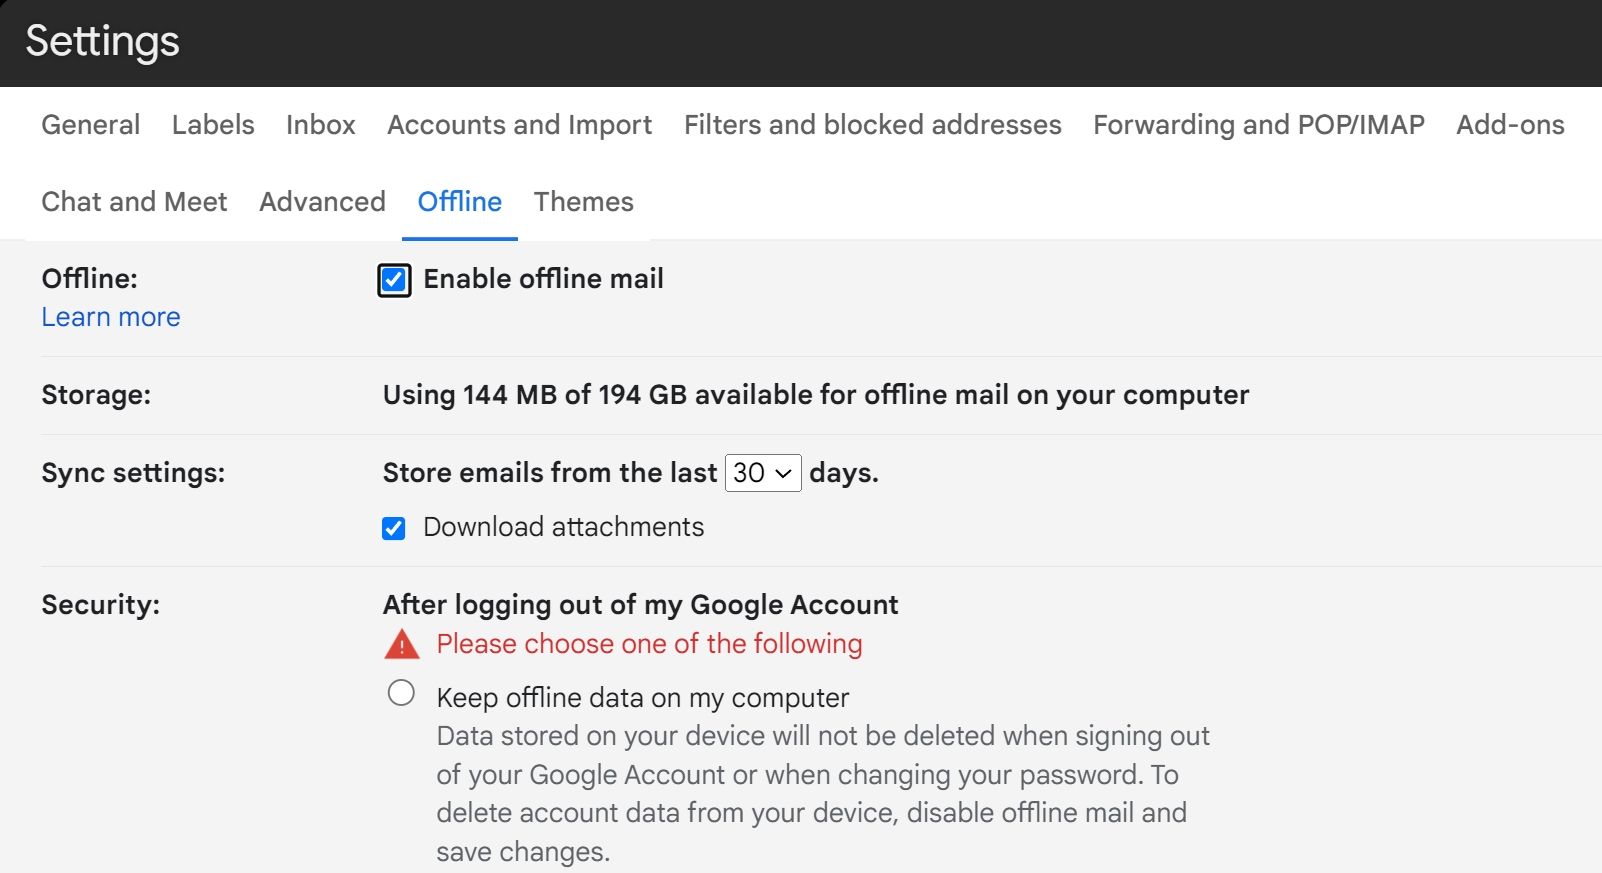Select Keep offline data on my computer
The width and height of the screenshot is (1602, 873).
[401, 691]
